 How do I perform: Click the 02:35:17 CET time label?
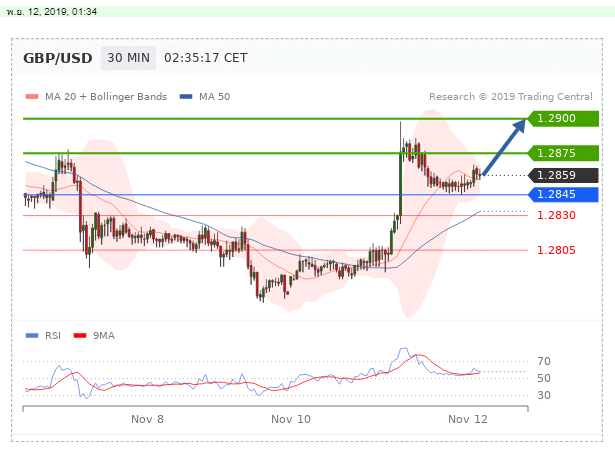(206, 58)
